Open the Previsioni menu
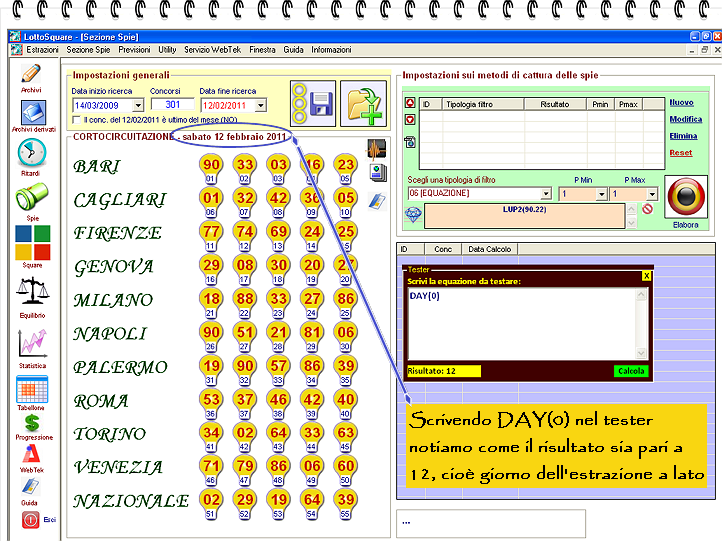722x541 pixels. pos(134,49)
